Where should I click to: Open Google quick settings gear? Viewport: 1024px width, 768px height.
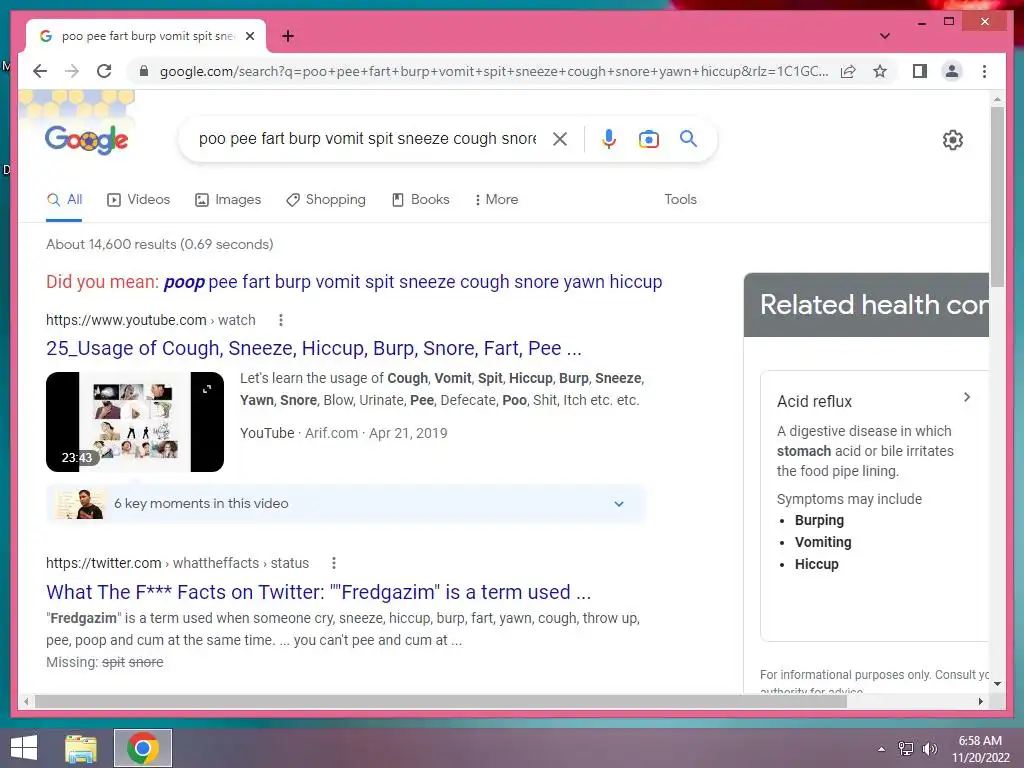tap(952, 140)
